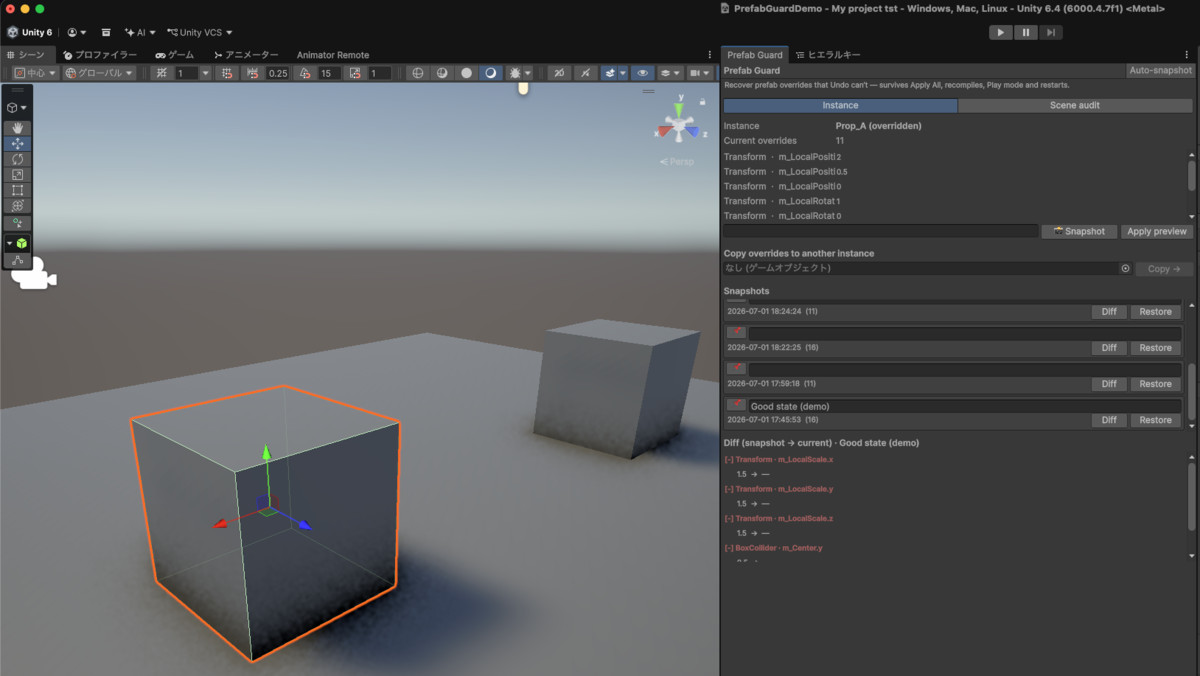
Task: Restore the Good state (demo) snapshot
Action: click(1155, 420)
